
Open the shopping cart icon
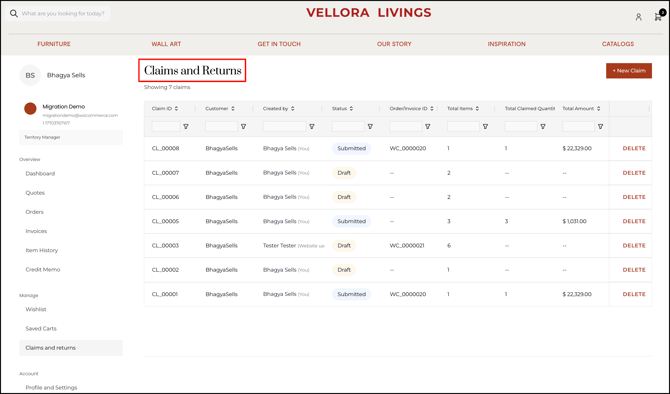point(658,16)
